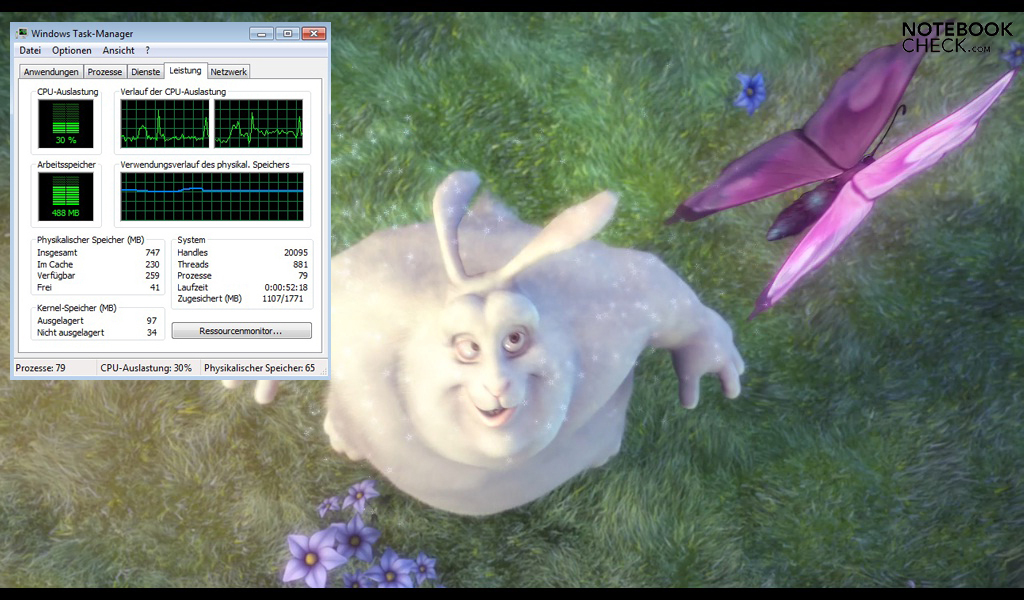The width and height of the screenshot is (1024, 600).
Task: Switch to the Anwendungen tab
Action: coord(51,72)
